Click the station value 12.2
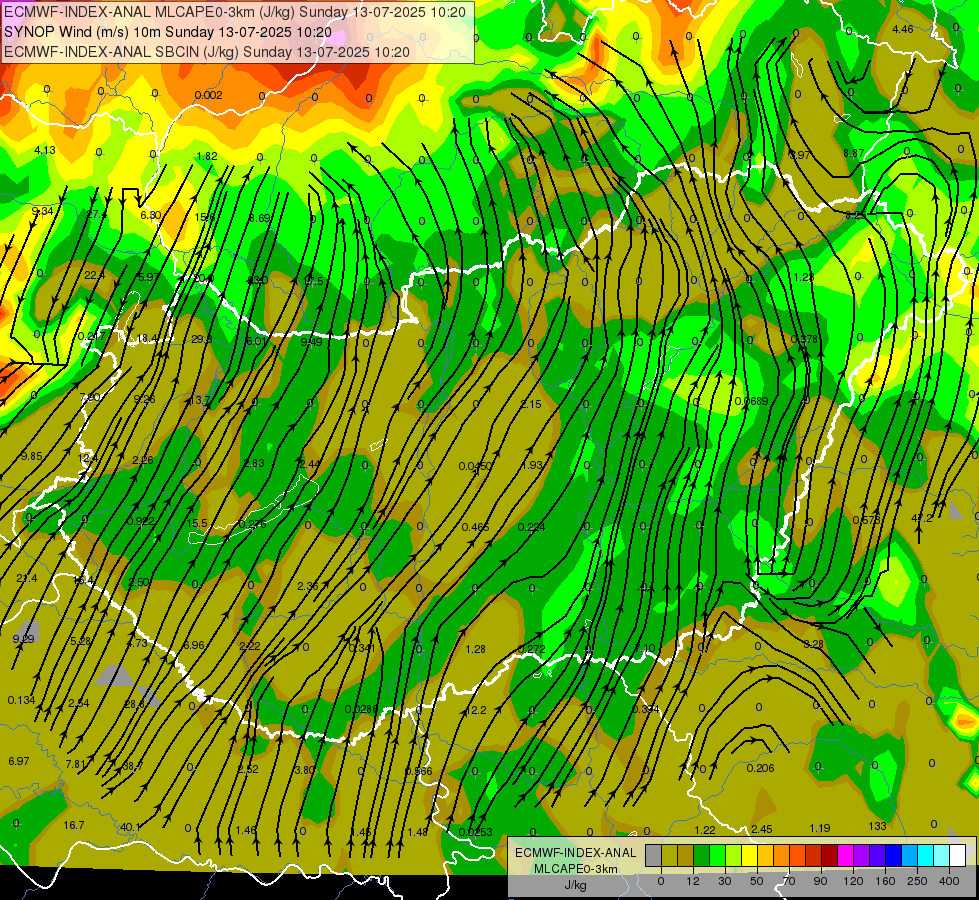979x900 pixels. pos(476,710)
